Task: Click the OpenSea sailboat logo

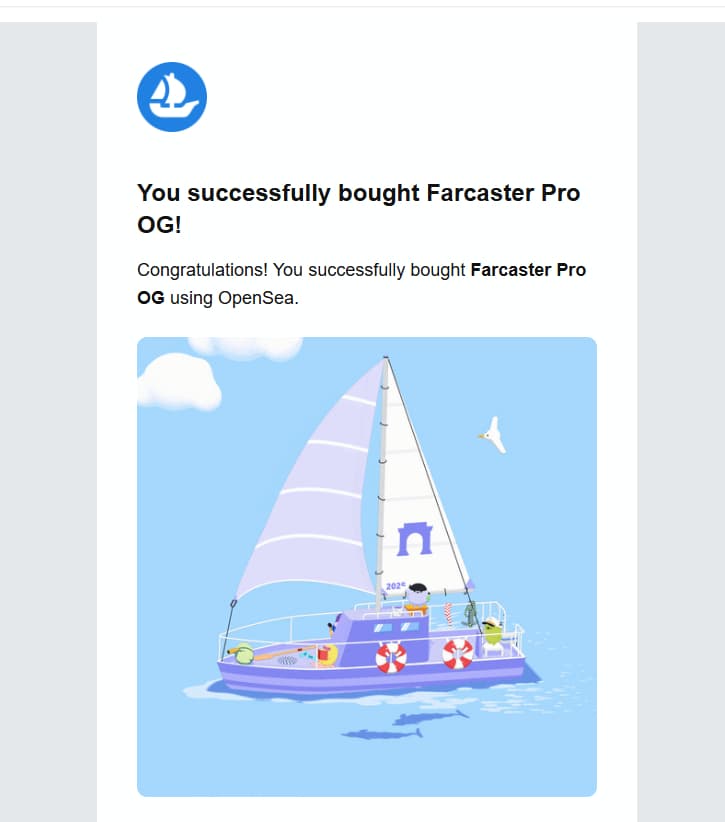Action: pyautogui.click(x=172, y=96)
